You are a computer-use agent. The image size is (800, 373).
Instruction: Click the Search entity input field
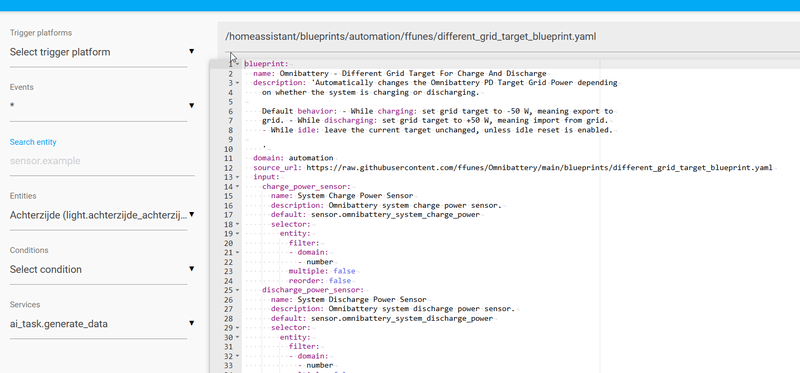[x=102, y=161]
